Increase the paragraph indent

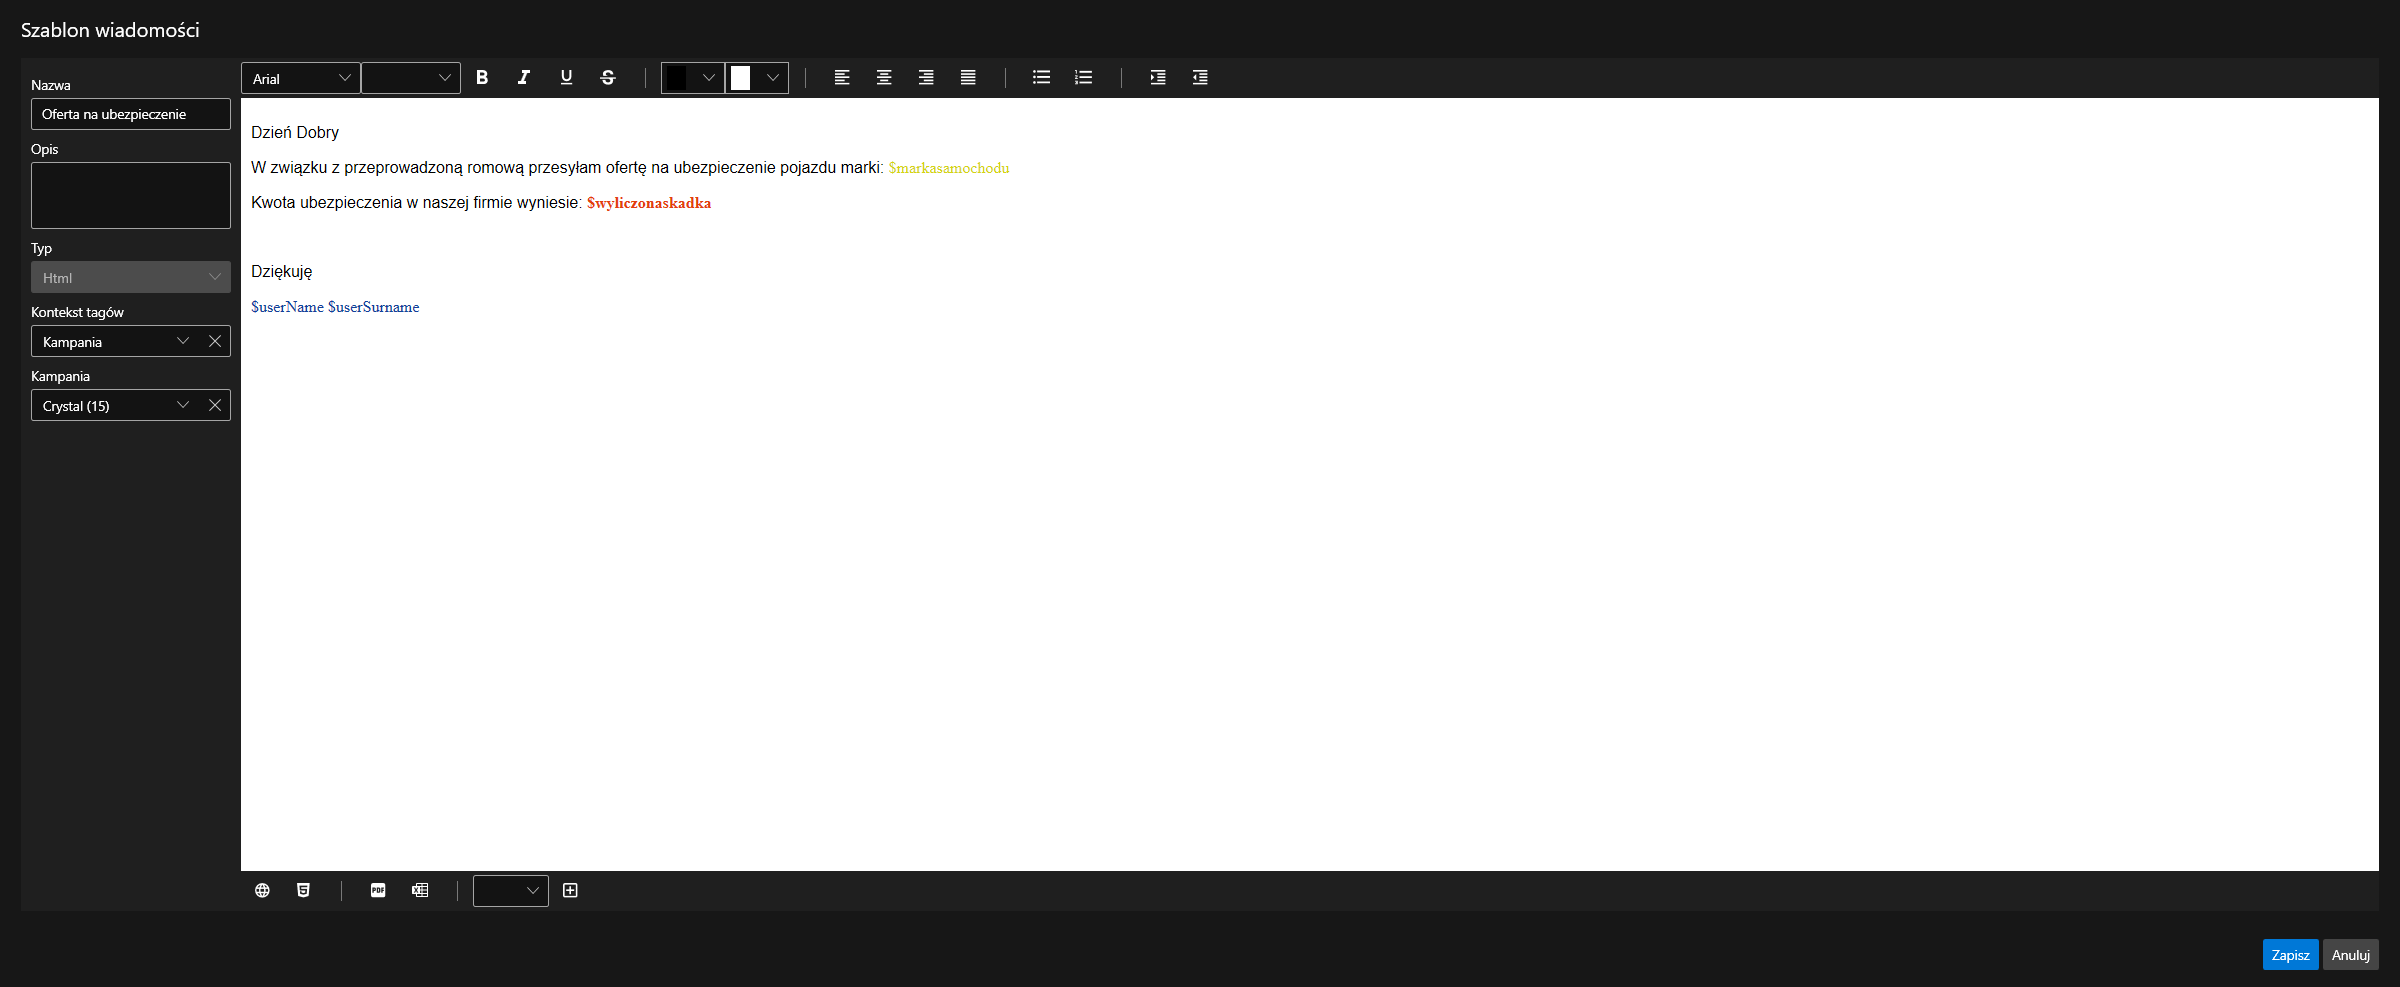pyautogui.click(x=1158, y=77)
